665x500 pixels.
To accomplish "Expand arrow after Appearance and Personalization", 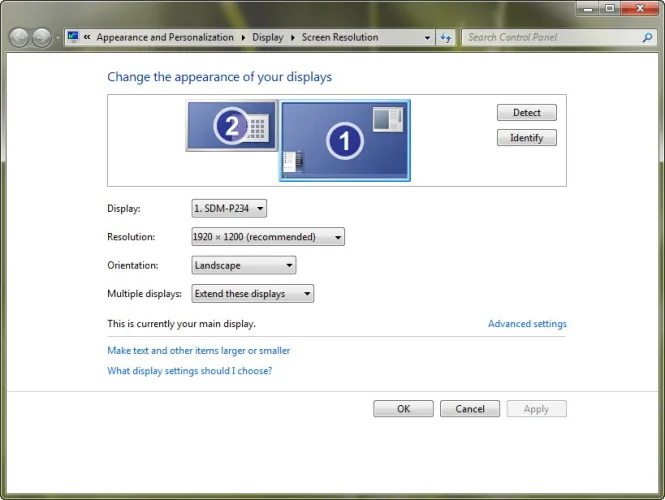I will pos(243,37).
